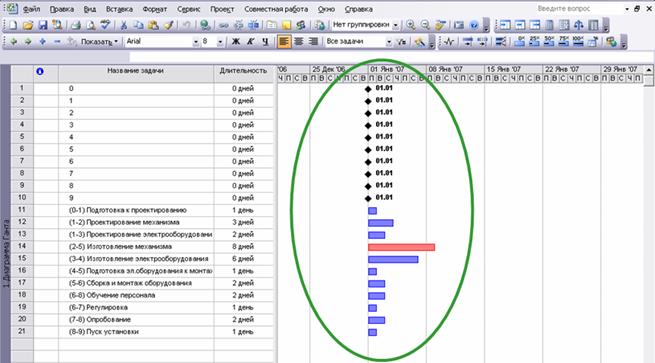The image size is (655, 363).
Task: Save the project using the floppy icon
Action: pos(43,25)
